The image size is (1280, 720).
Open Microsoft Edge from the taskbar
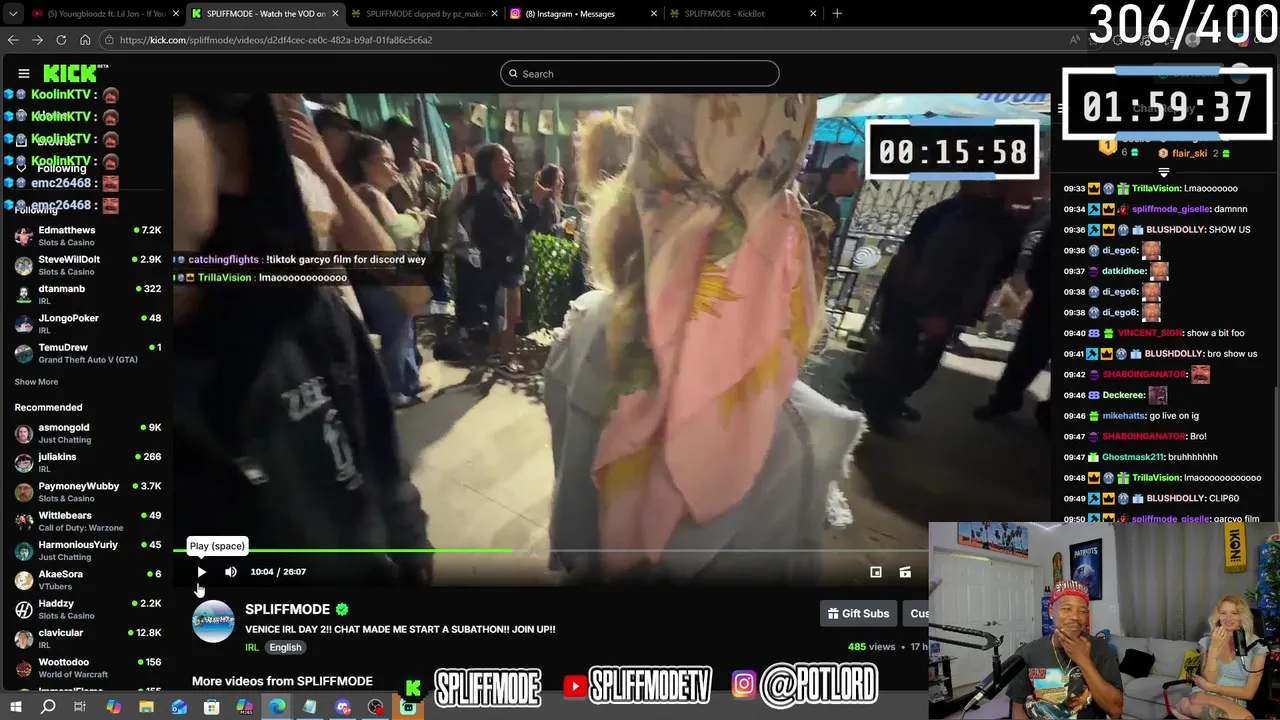coord(277,707)
